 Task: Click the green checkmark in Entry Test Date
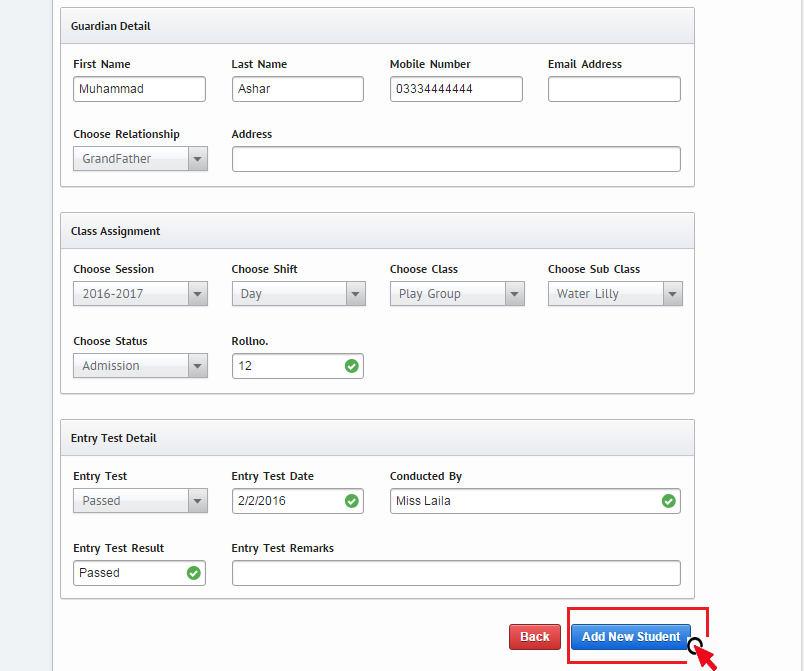[351, 501]
